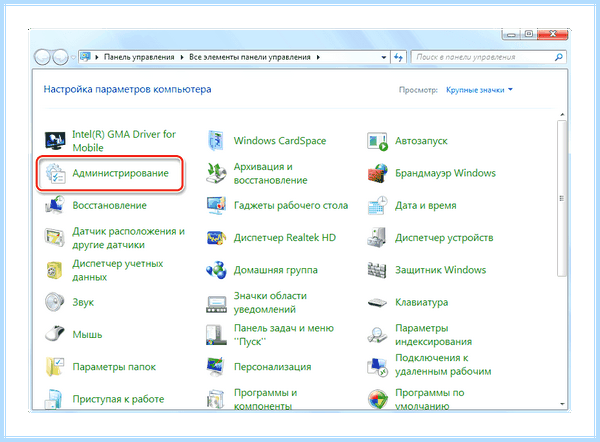Open the Персонализация icon
The width and height of the screenshot is (600, 442).
(x=216, y=367)
